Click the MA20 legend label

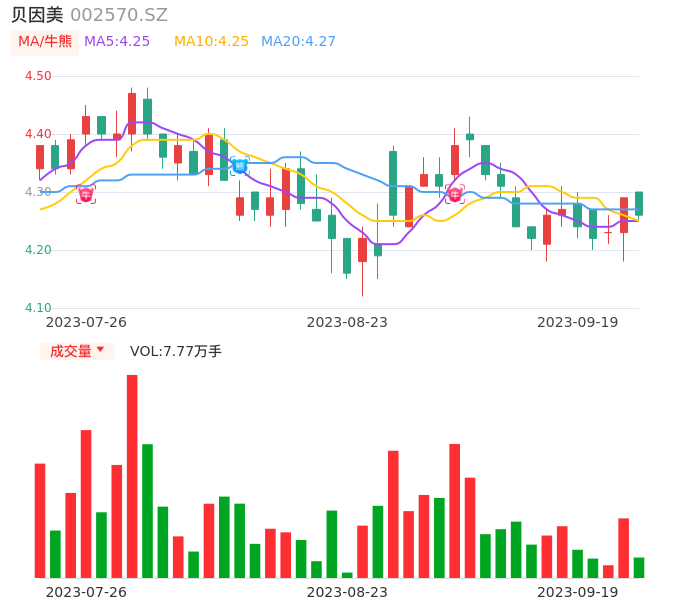click(x=298, y=42)
